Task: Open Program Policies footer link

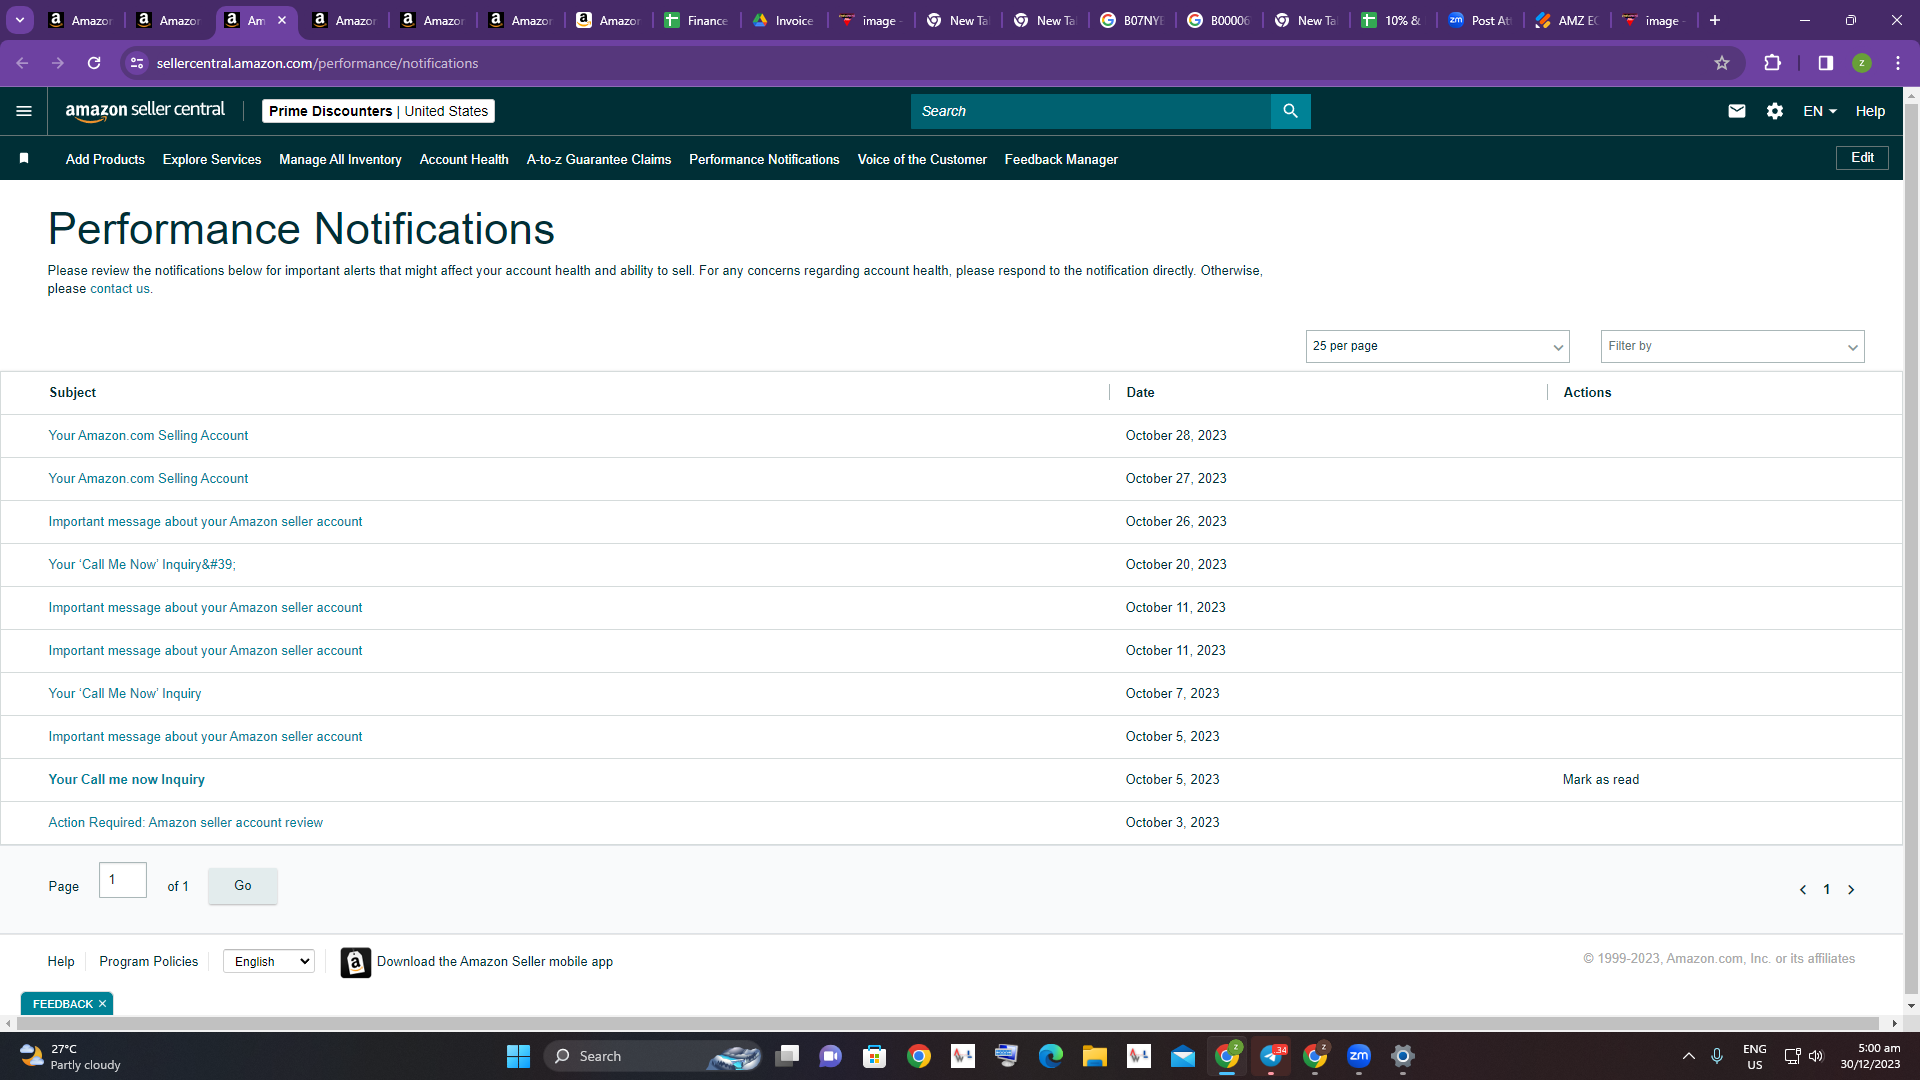Action: [148, 962]
